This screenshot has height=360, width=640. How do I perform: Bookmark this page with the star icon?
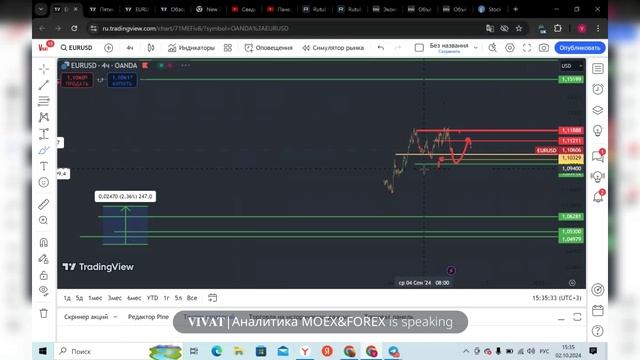click(x=519, y=28)
